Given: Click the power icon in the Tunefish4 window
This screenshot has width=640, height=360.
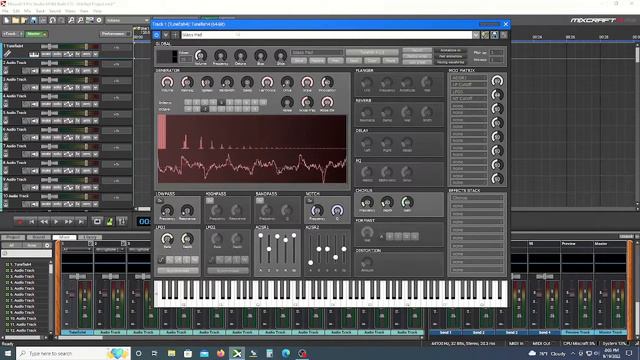Looking at the screenshot, I should coord(156,35).
